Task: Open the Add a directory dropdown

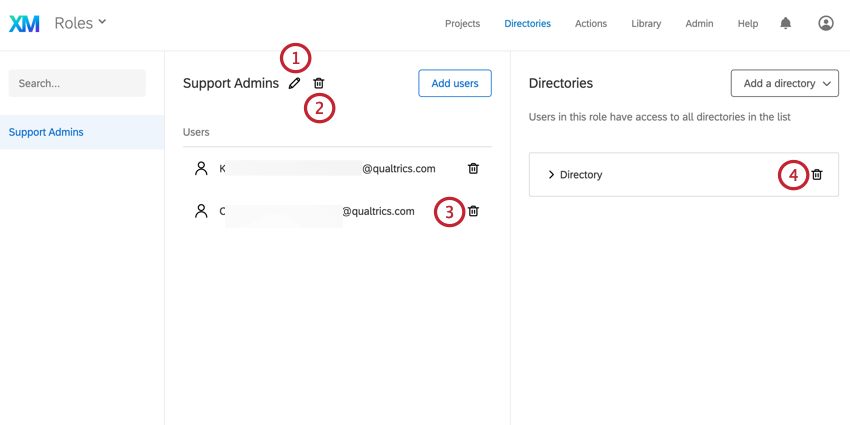Action: [784, 84]
